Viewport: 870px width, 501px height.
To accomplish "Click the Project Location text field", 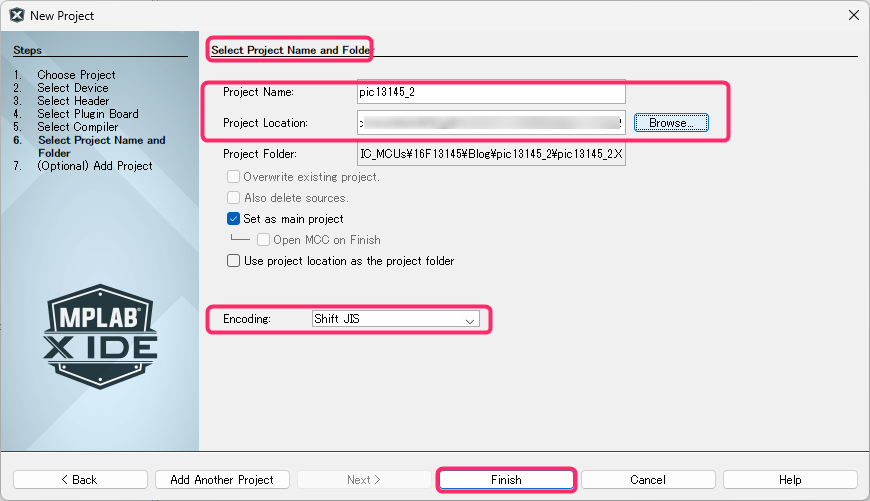I will point(490,123).
